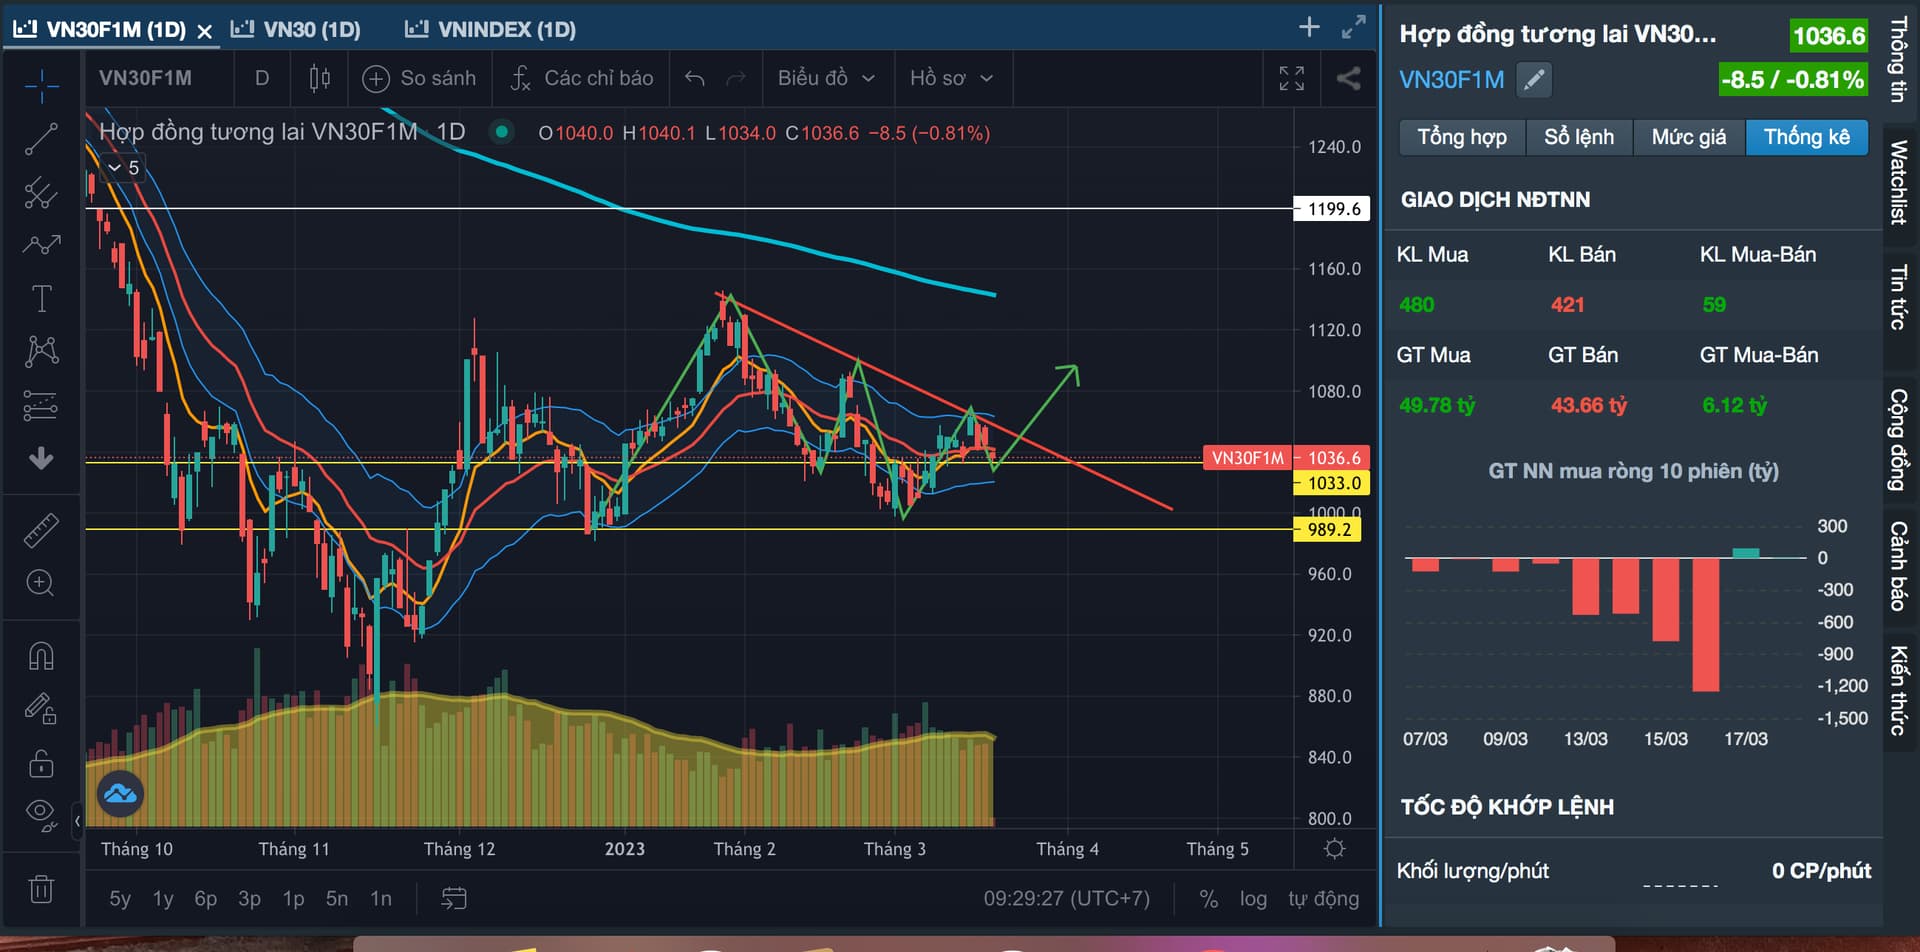Select the trend line drawing tool
This screenshot has width=1920, height=952.
41,139
